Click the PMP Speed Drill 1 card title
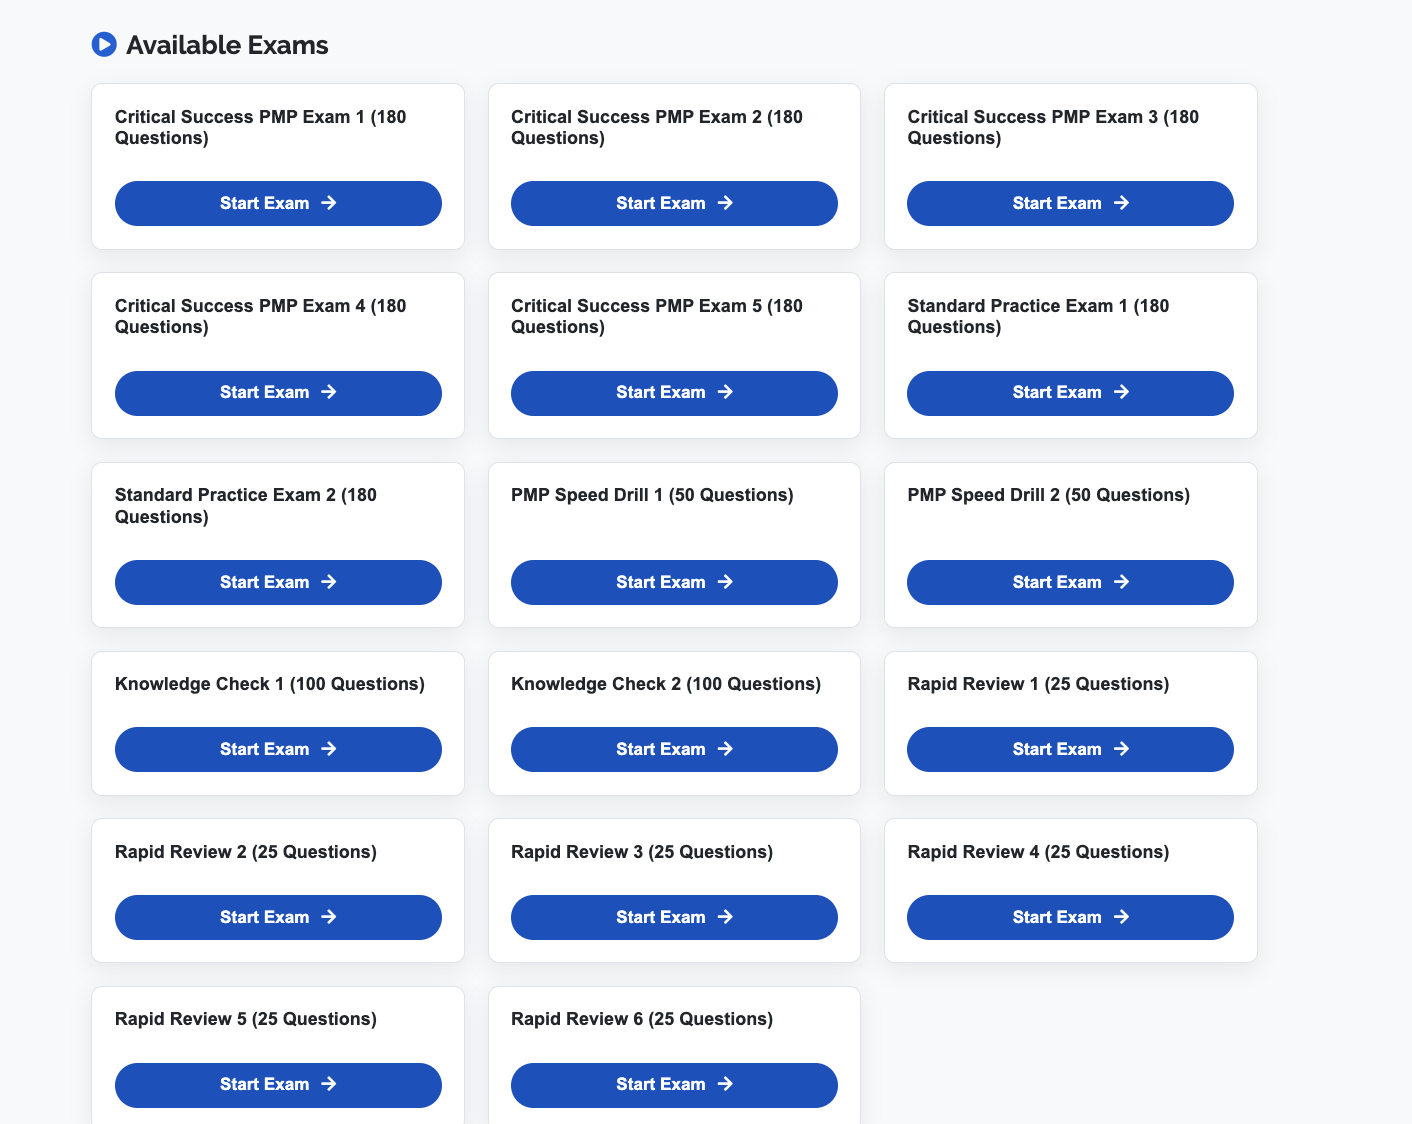The height and width of the screenshot is (1124, 1412). pos(652,495)
